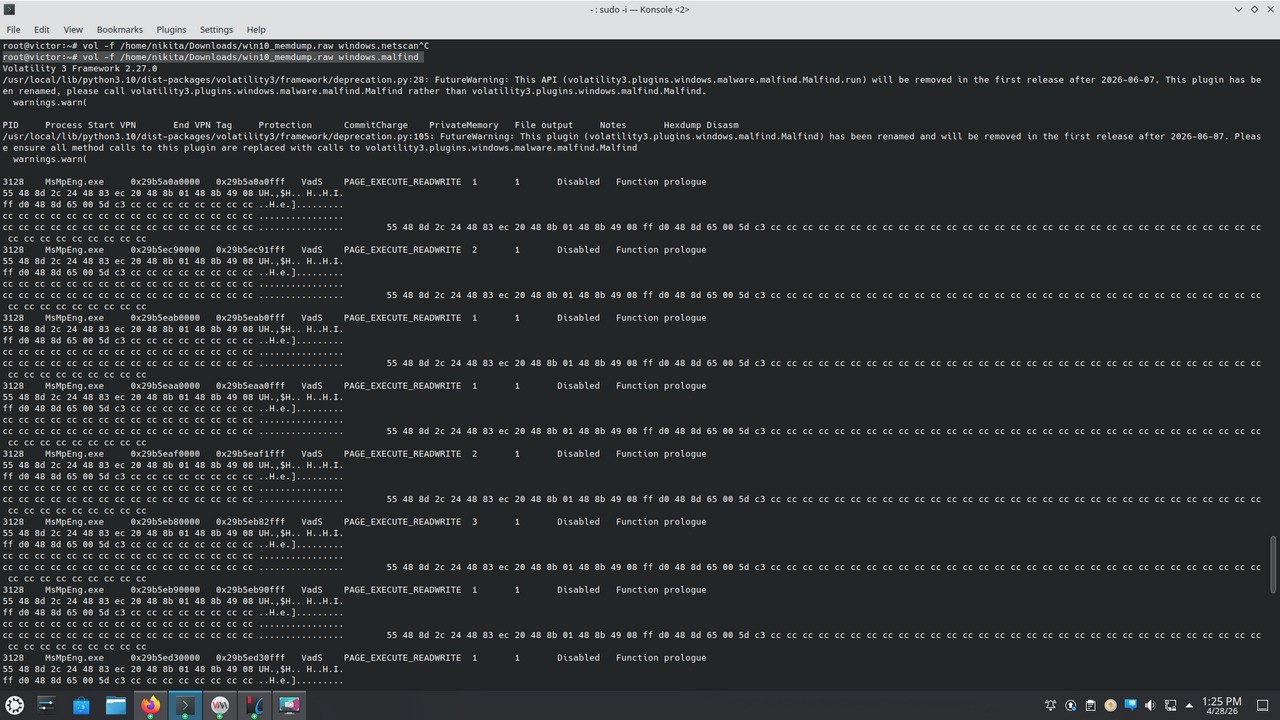Open the File menu
Screen dimensions: 1280x720
tap(13, 30)
